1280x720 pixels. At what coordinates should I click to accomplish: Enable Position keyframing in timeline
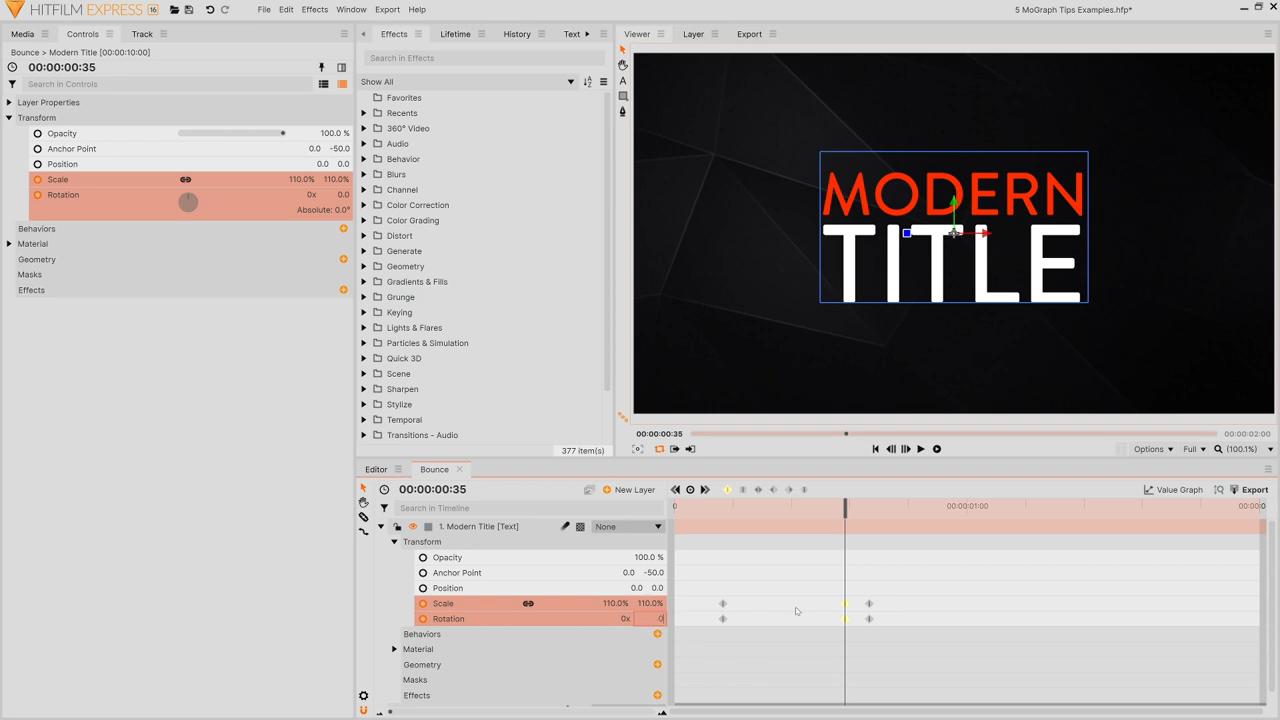click(423, 588)
